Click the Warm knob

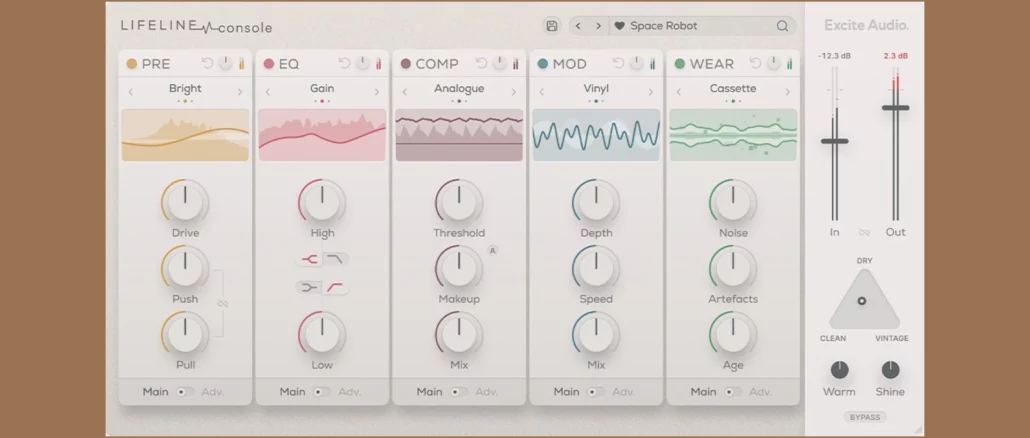pos(840,370)
